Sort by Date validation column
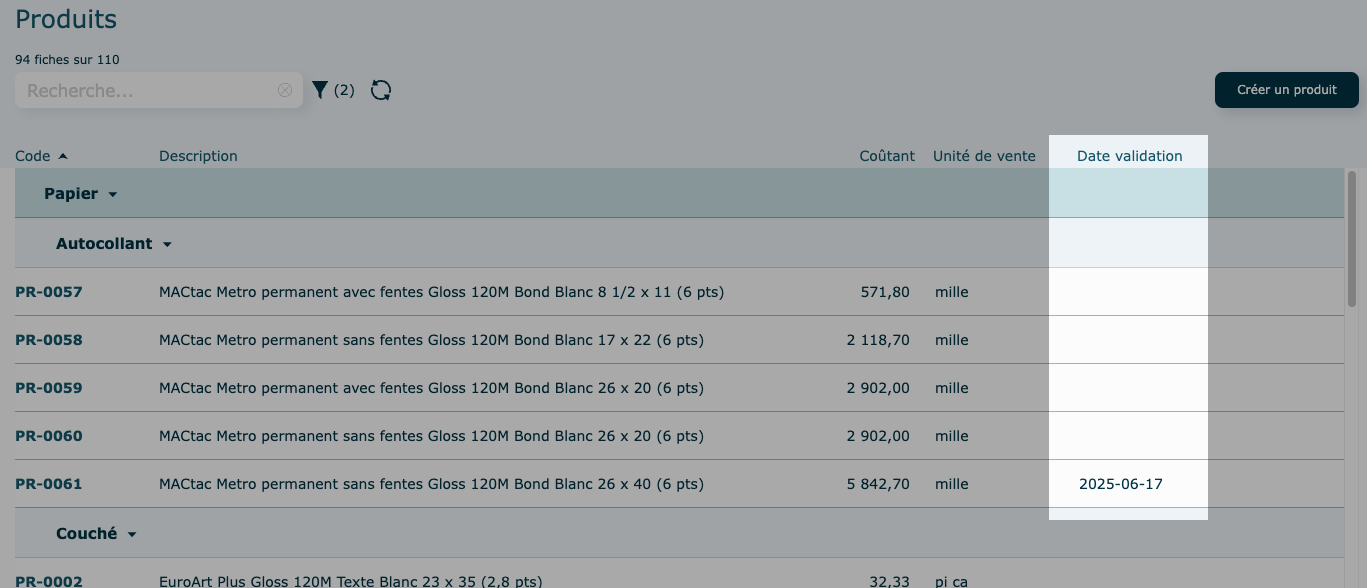 coord(1129,156)
